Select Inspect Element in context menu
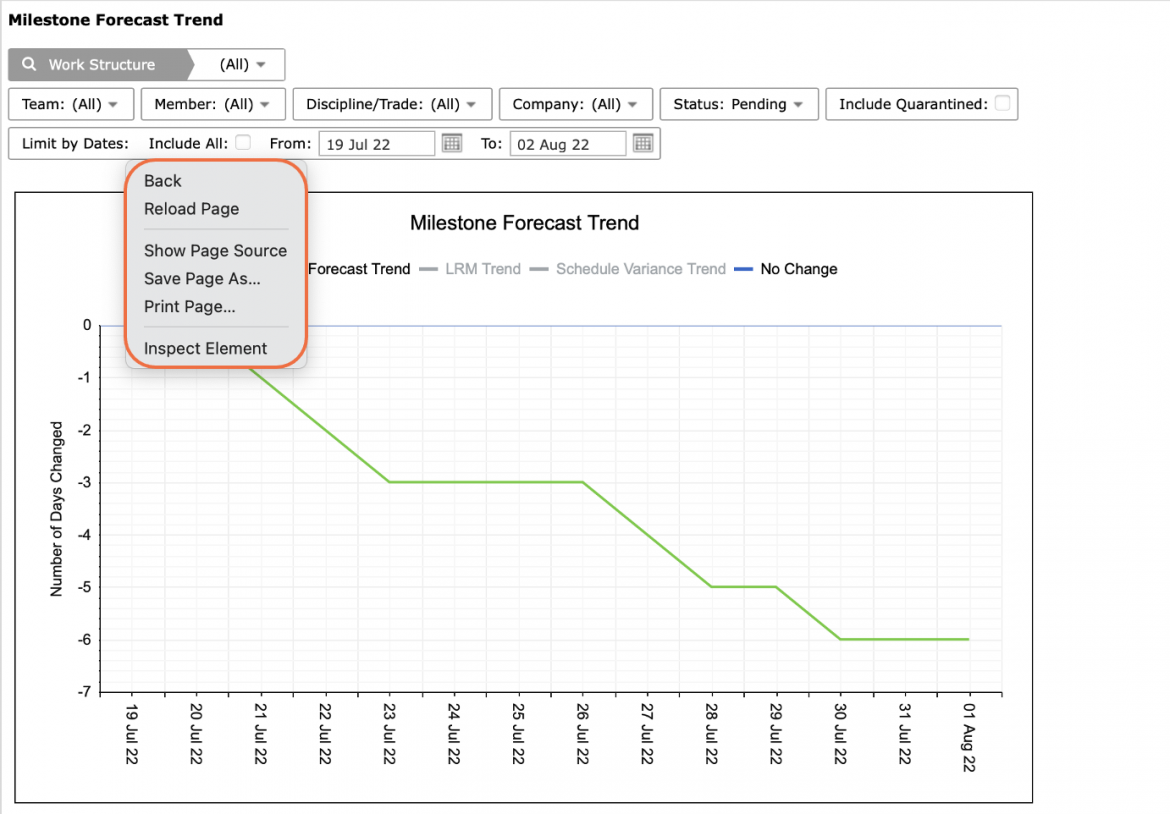This screenshot has height=814, width=1170. coord(205,348)
